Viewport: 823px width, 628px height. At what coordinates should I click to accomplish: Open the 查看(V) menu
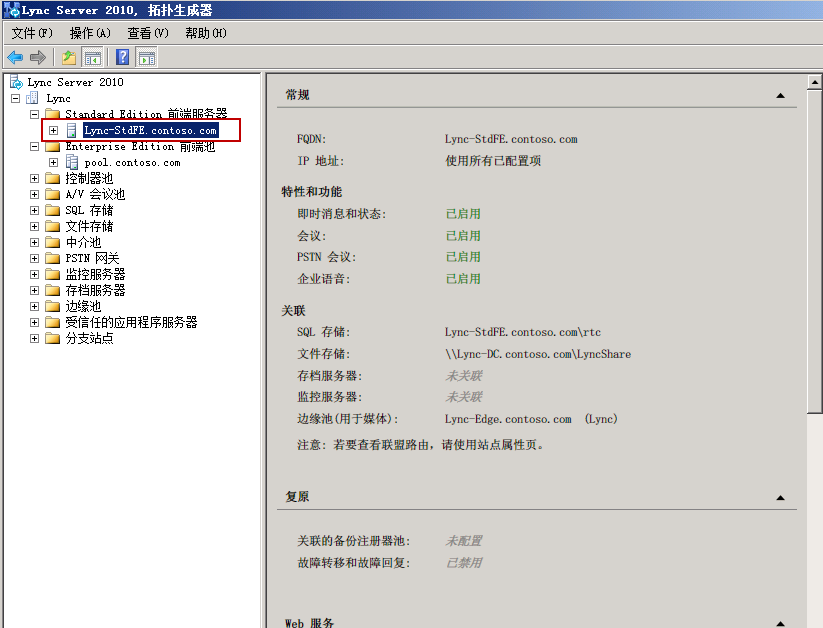tap(148, 33)
